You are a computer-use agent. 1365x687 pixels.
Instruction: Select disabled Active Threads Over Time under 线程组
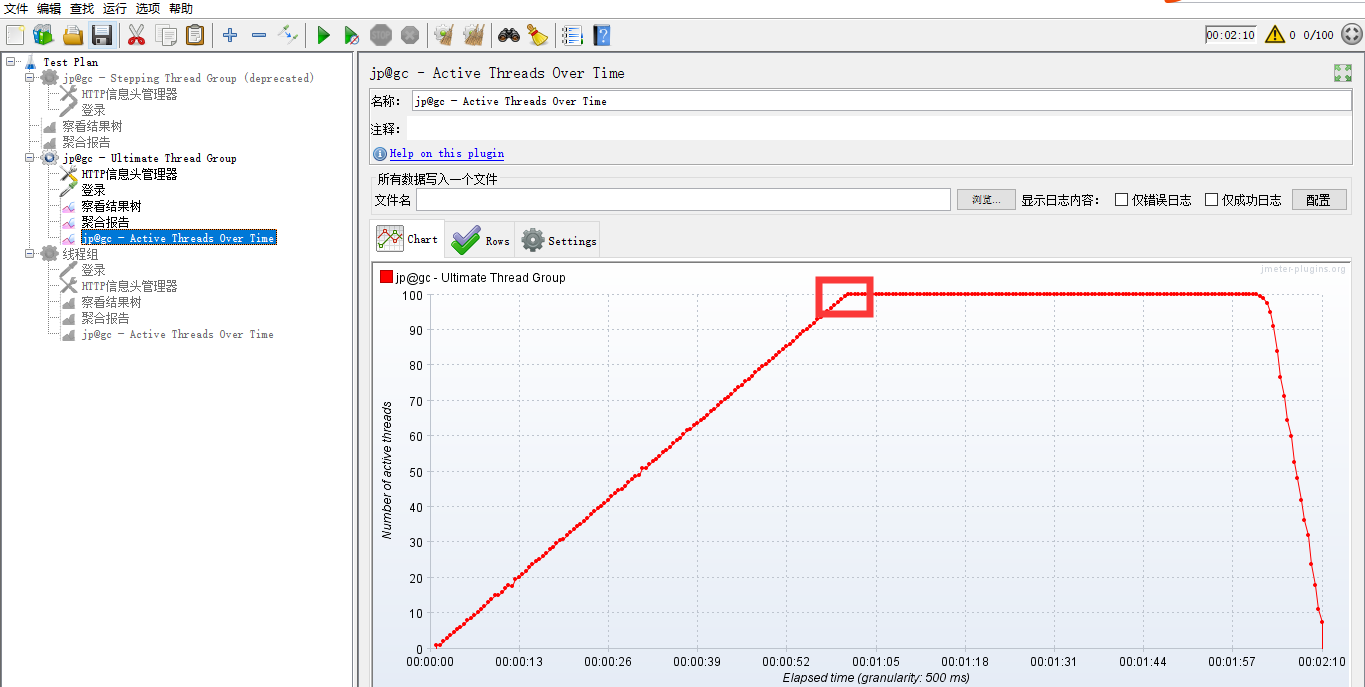tap(177, 334)
